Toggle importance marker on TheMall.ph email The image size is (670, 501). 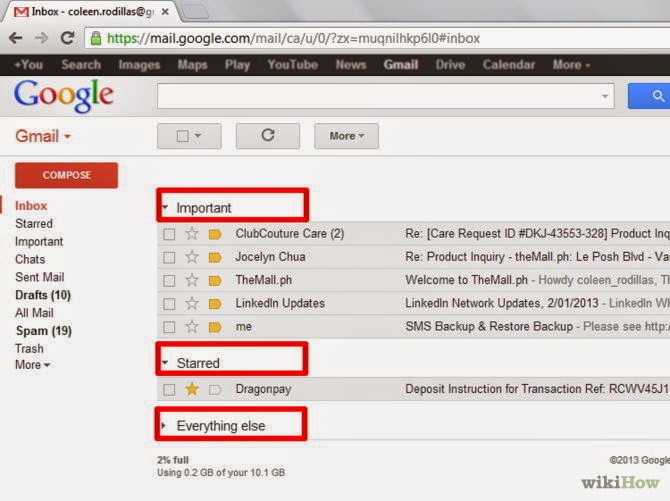click(x=215, y=281)
